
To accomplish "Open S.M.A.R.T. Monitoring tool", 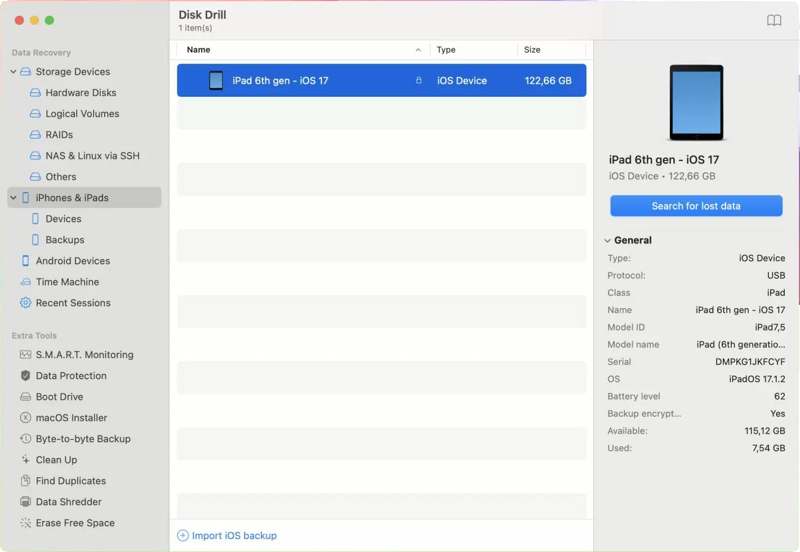I will pos(85,355).
